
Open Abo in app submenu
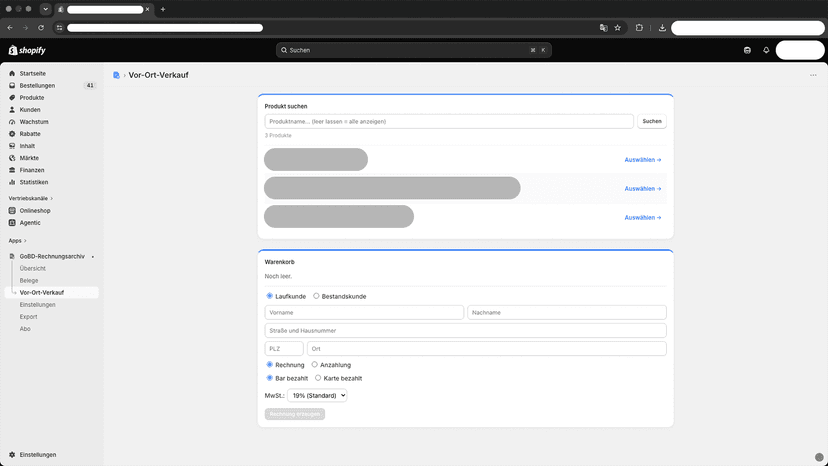click(25, 329)
